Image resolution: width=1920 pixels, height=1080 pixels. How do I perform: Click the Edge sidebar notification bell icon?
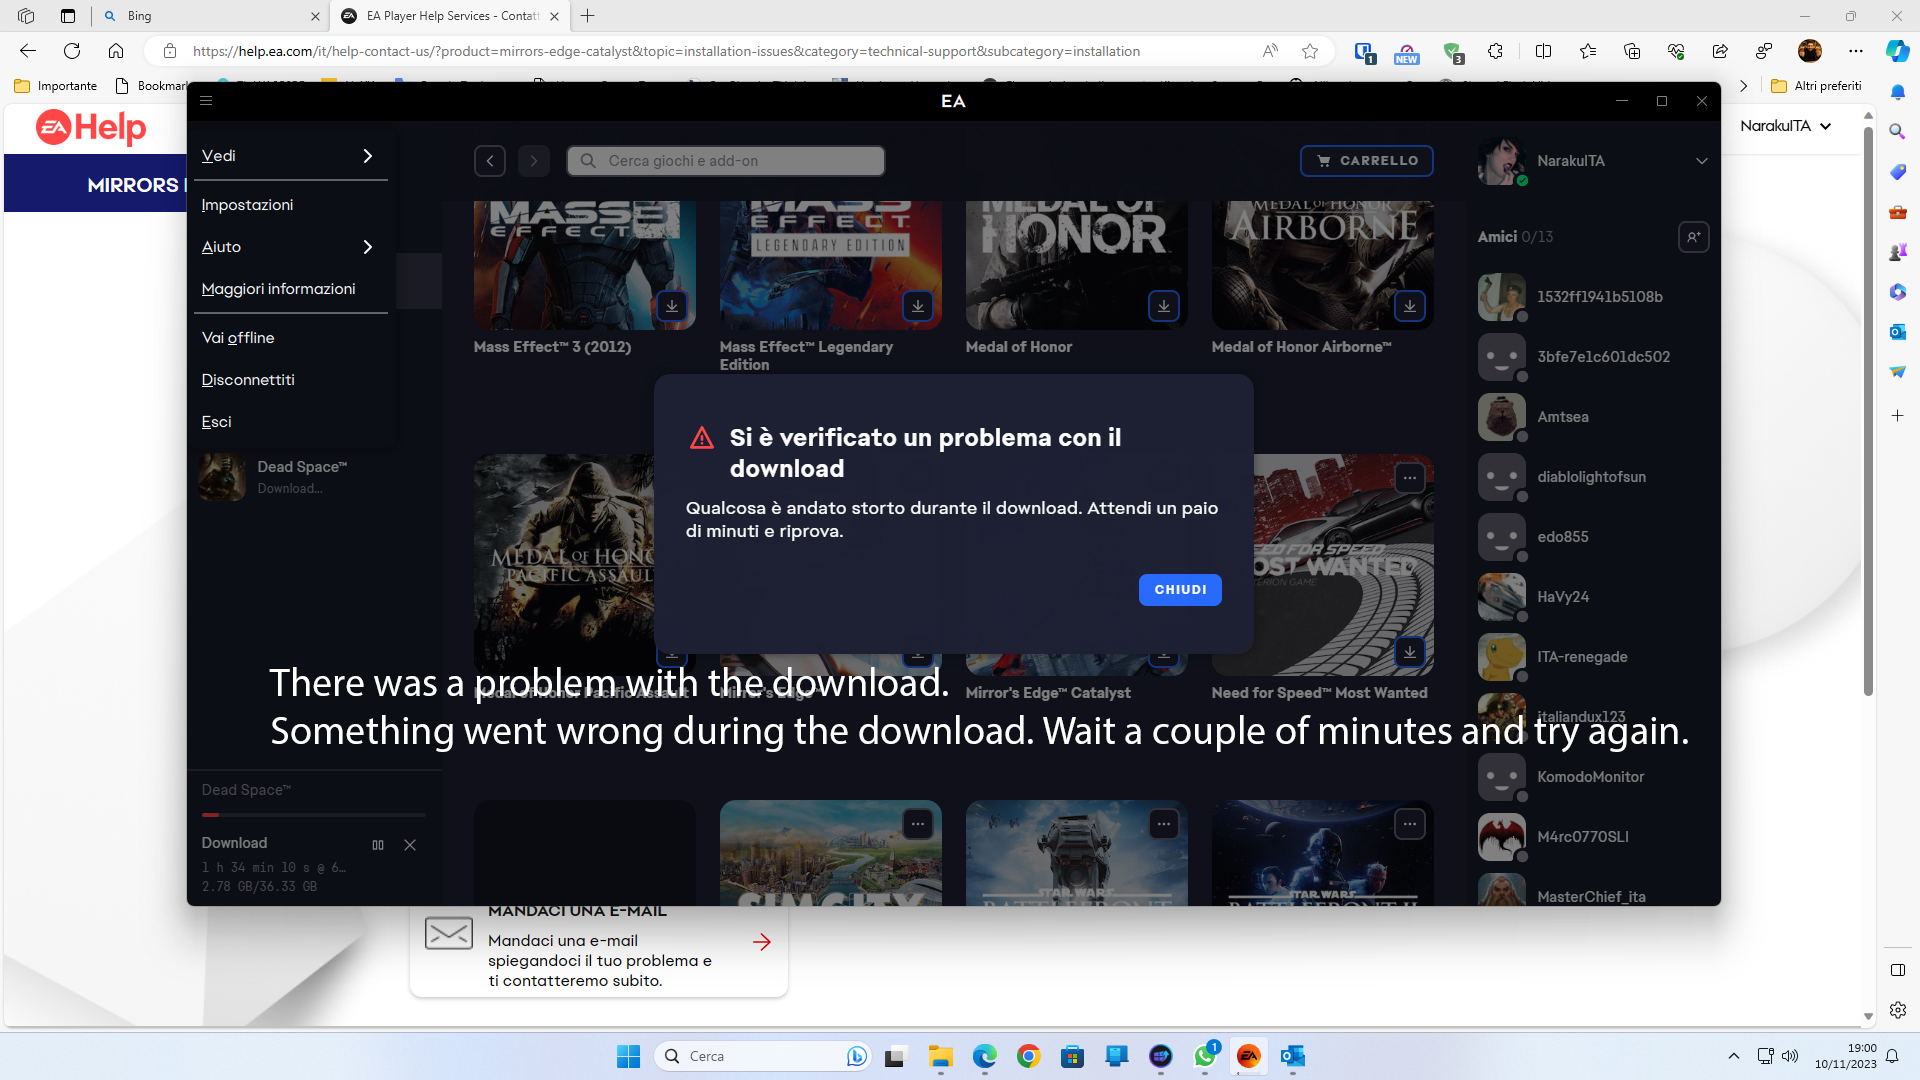(x=1898, y=92)
